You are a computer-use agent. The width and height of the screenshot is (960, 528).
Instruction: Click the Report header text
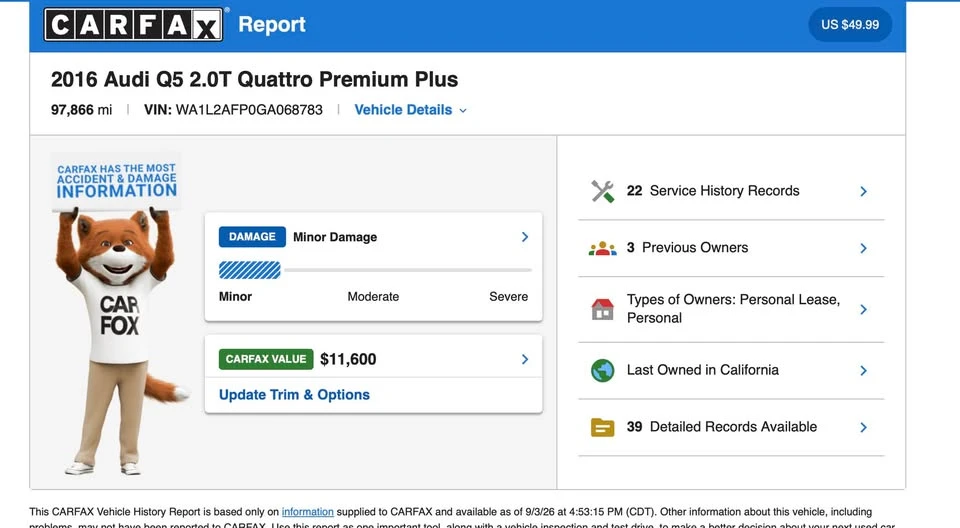click(272, 25)
